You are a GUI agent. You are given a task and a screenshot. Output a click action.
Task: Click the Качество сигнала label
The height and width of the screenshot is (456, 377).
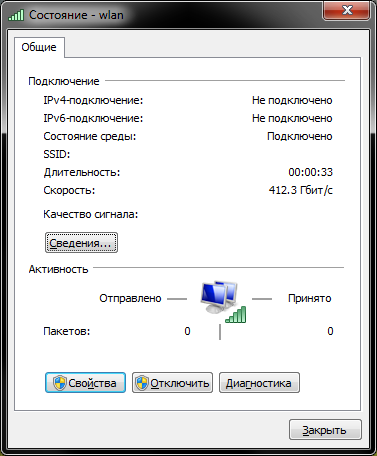(91, 214)
